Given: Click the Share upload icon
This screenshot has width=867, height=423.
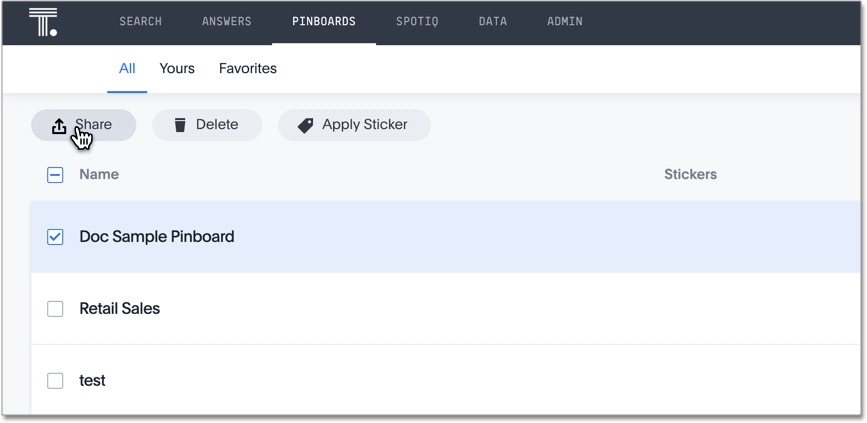Looking at the screenshot, I should click(59, 125).
